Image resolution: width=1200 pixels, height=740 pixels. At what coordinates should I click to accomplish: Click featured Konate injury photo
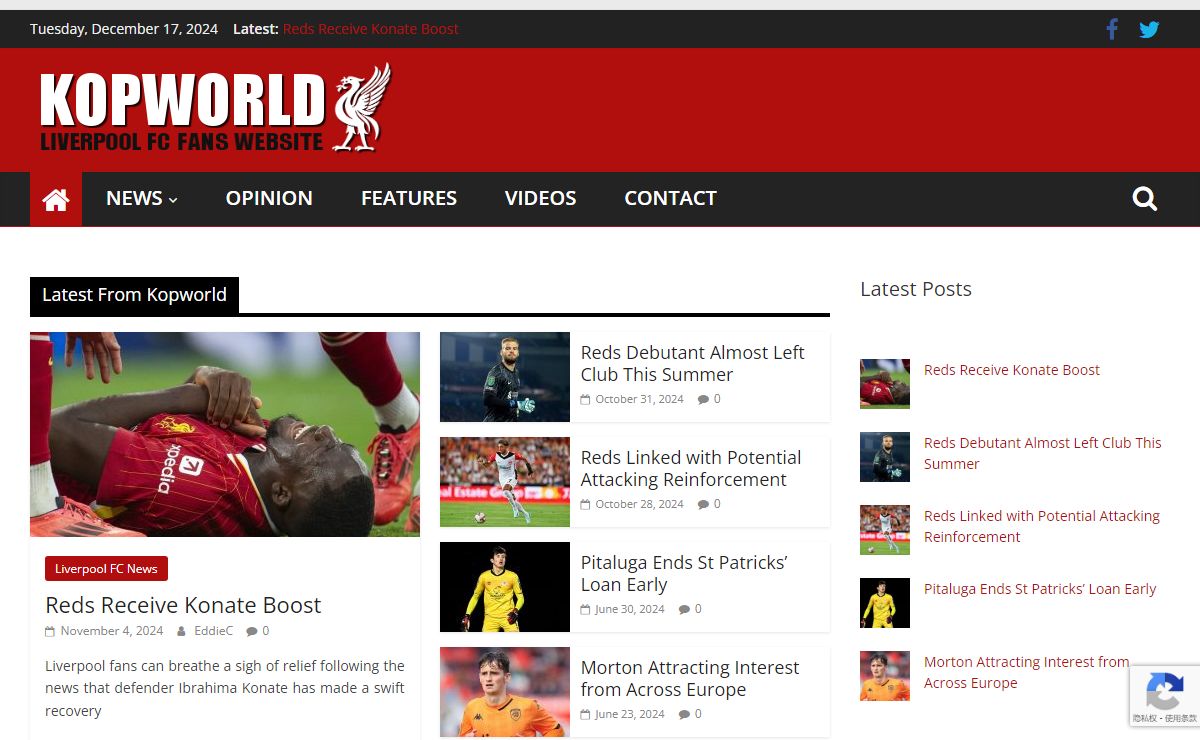[x=225, y=434]
